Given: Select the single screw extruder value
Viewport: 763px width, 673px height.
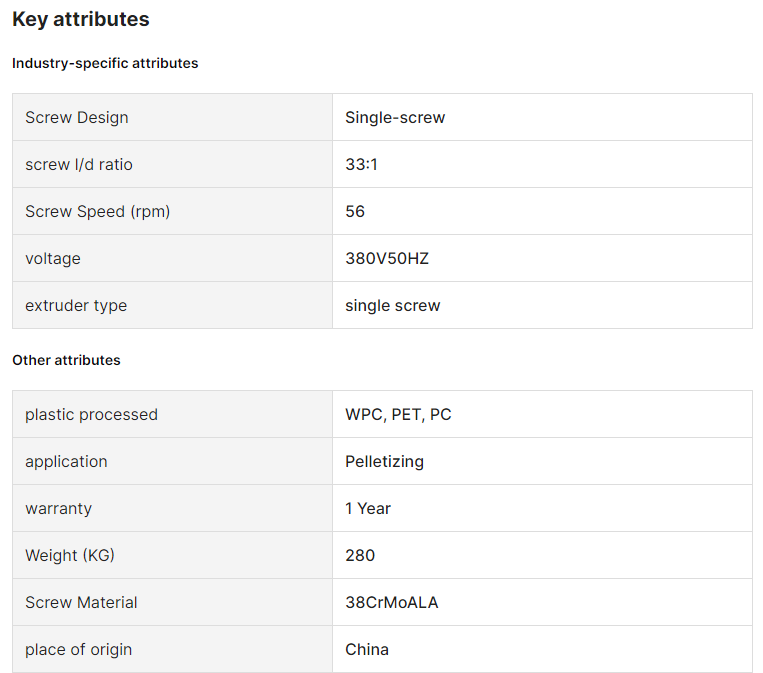Looking at the screenshot, I should pos(393,306).
